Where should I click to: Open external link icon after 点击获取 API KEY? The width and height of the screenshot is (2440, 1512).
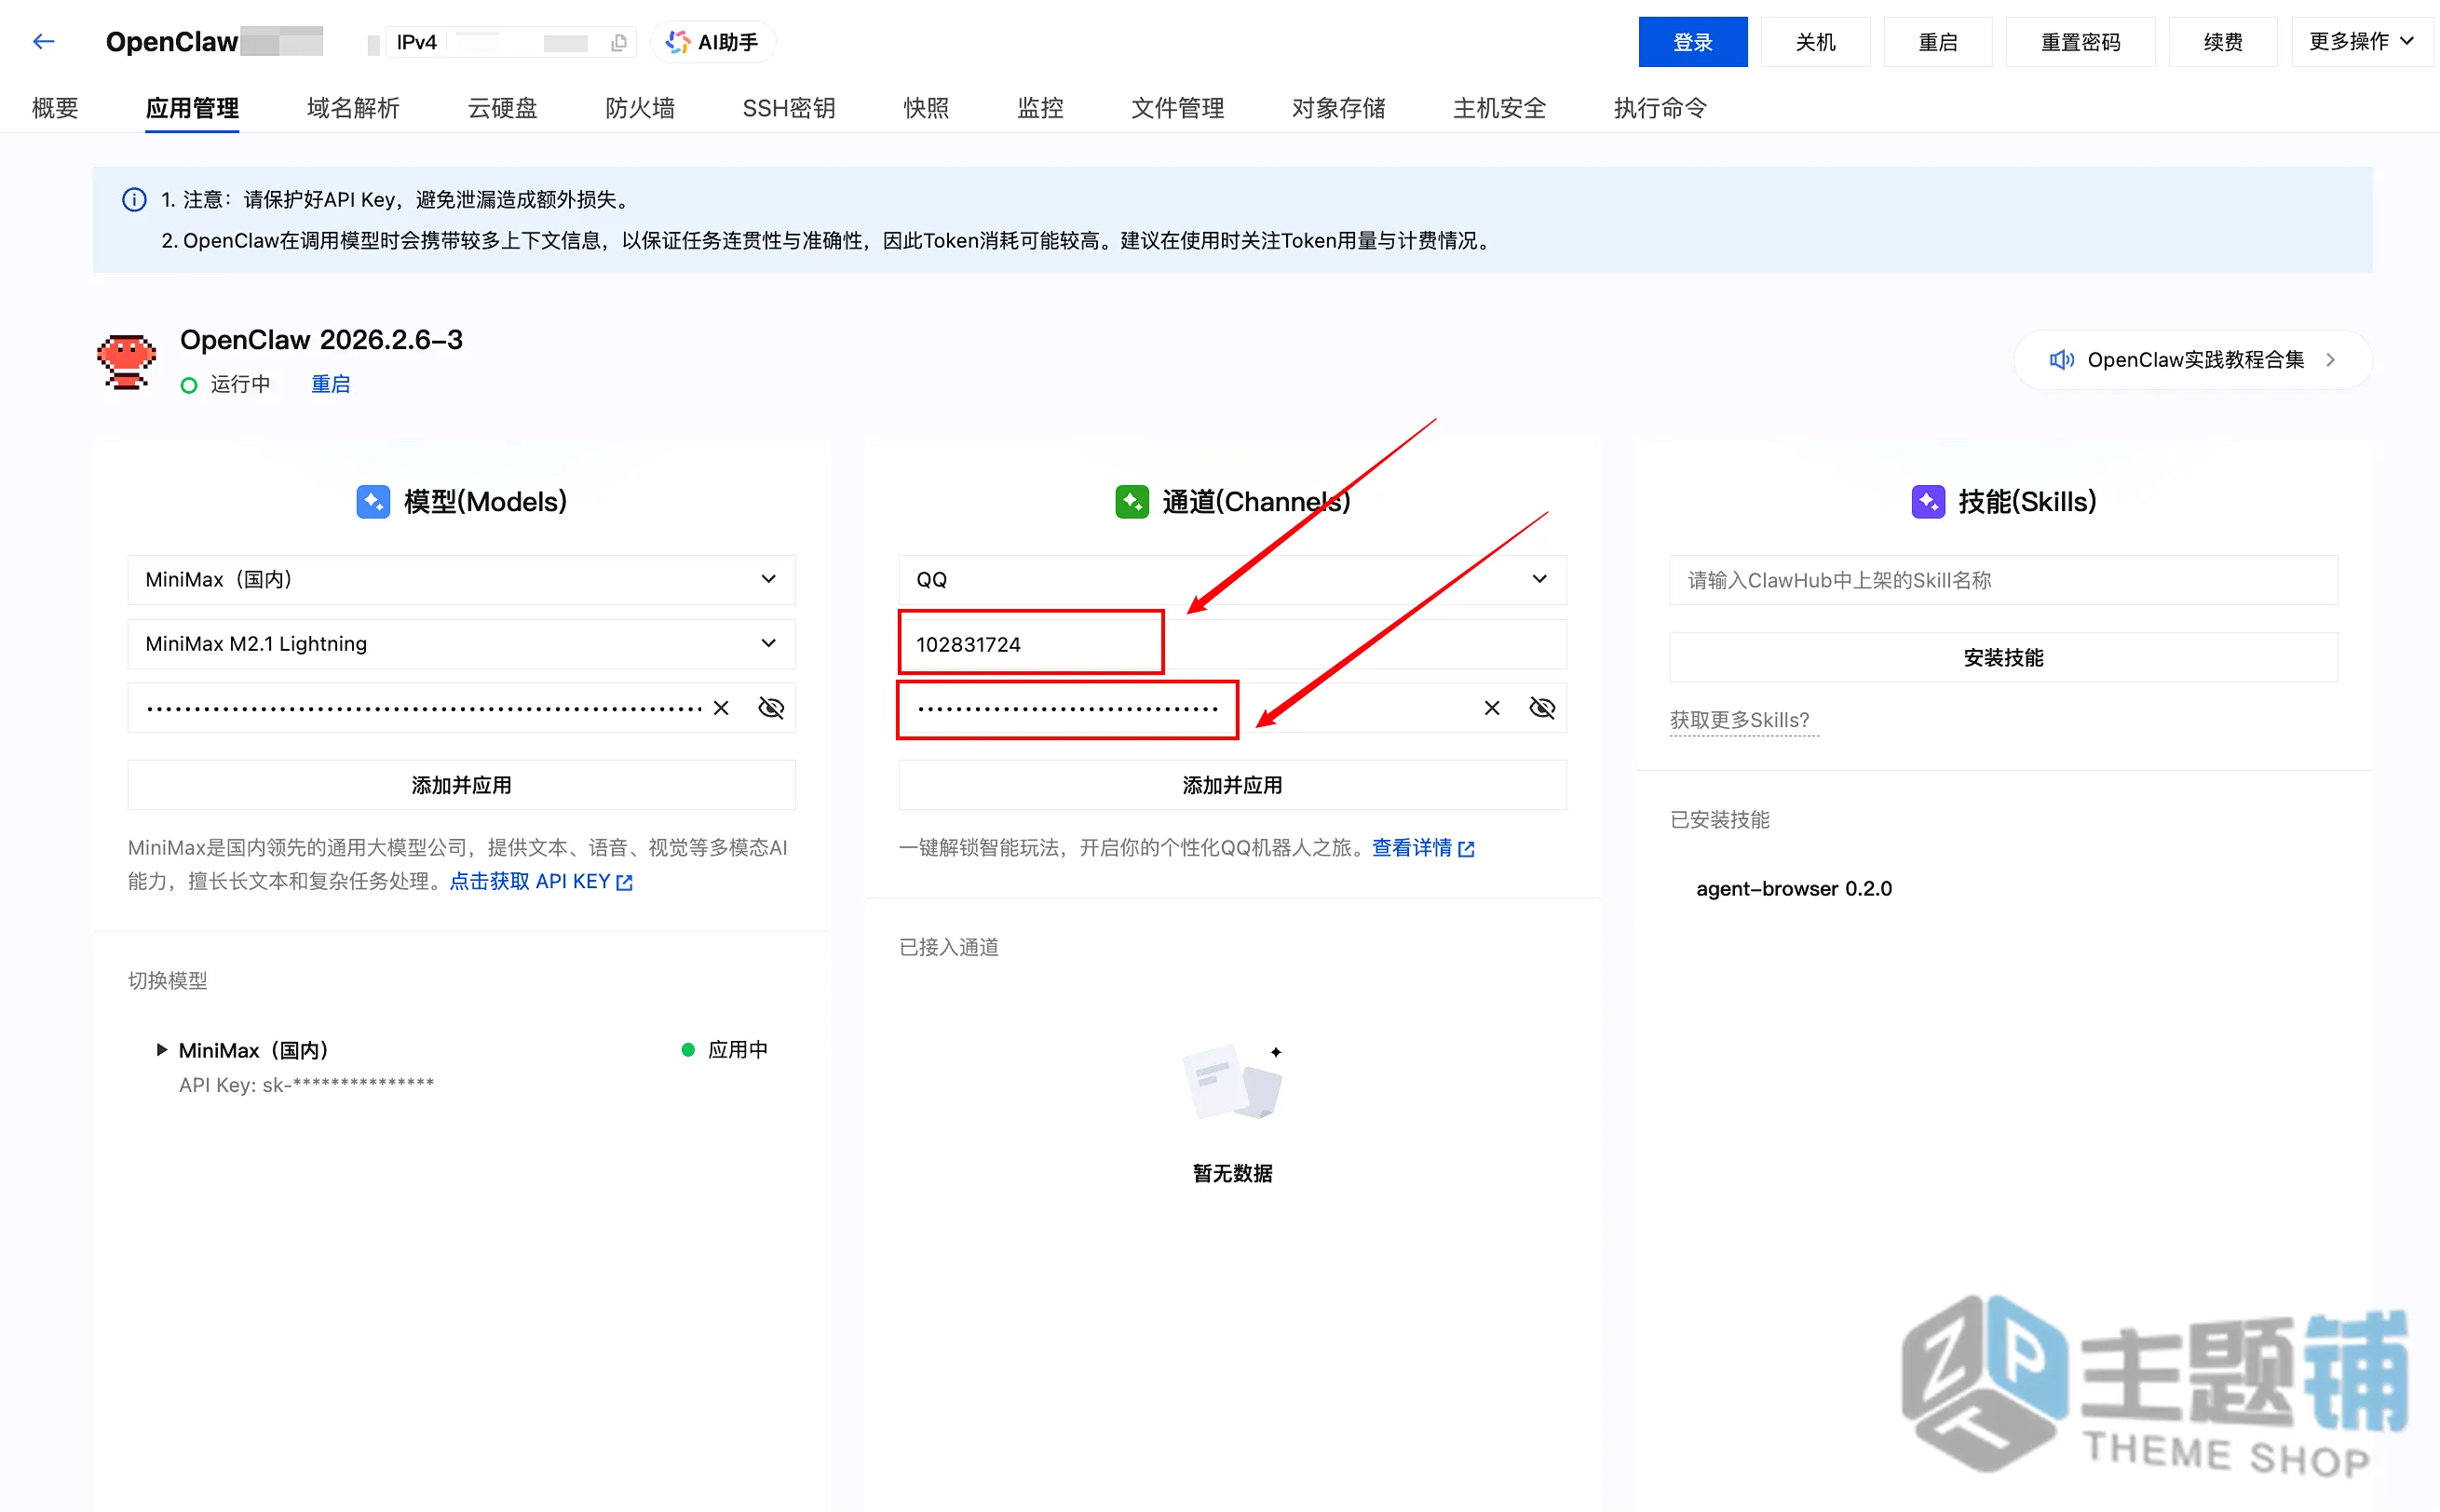pyautogui.click(x=625, y=882)
